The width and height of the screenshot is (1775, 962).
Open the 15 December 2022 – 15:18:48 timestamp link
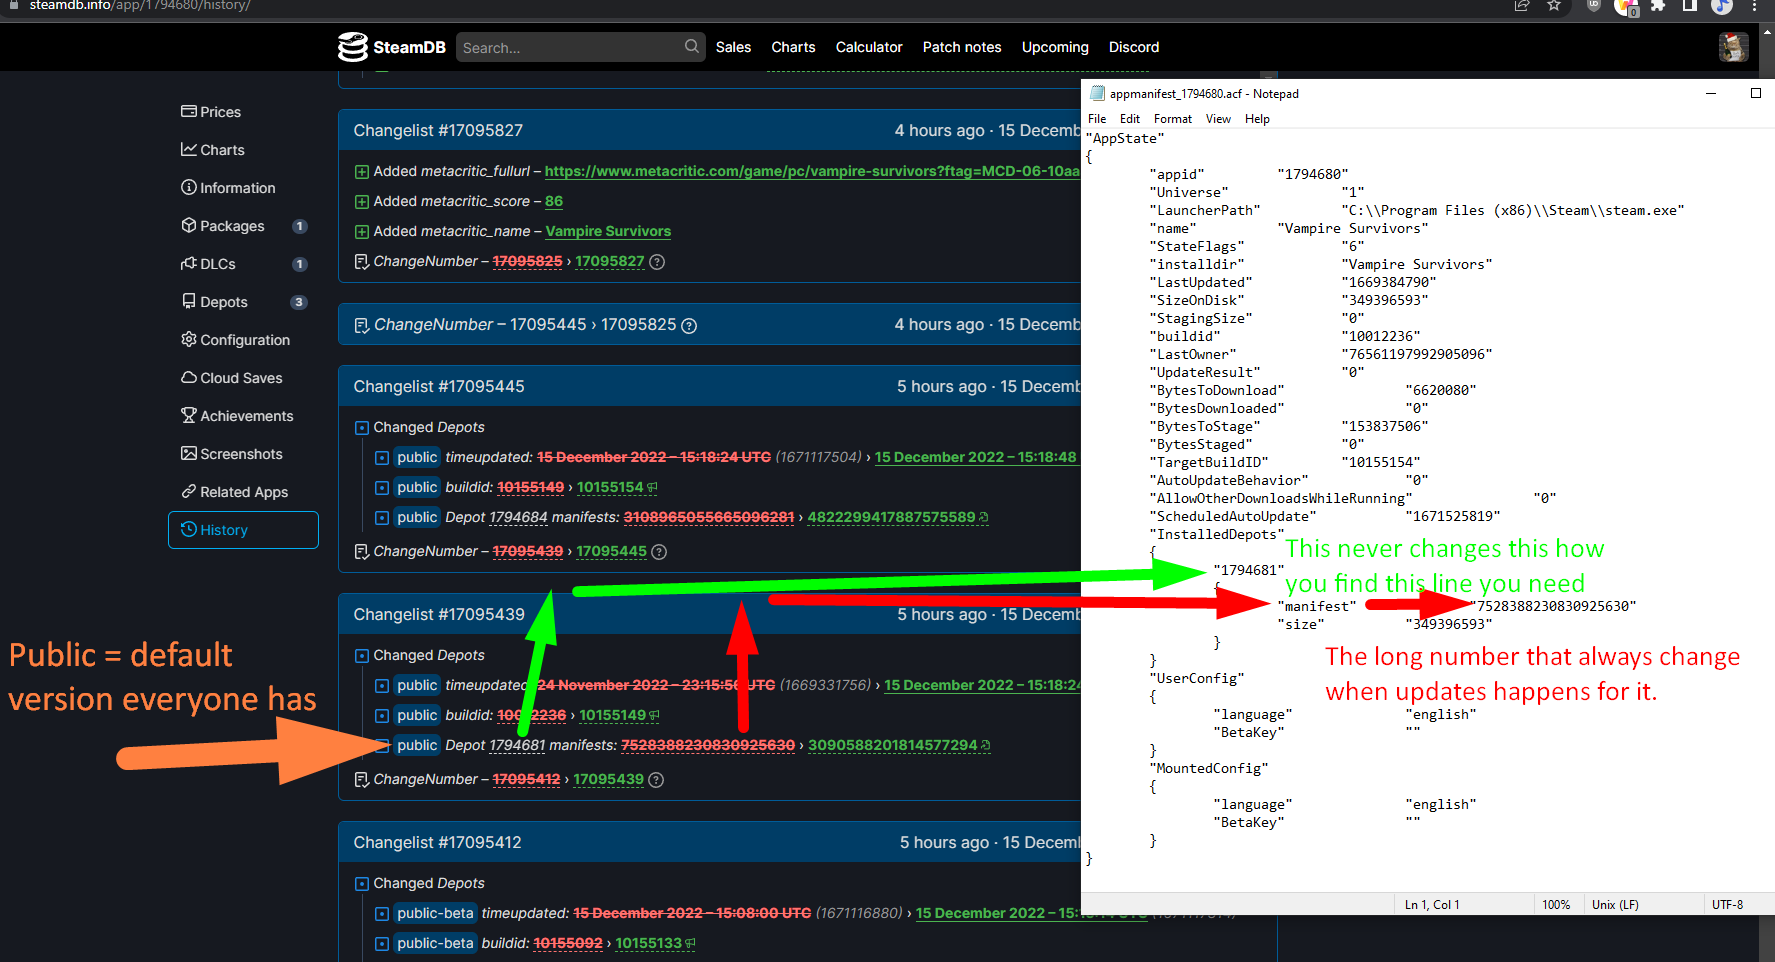coord(976,458)
